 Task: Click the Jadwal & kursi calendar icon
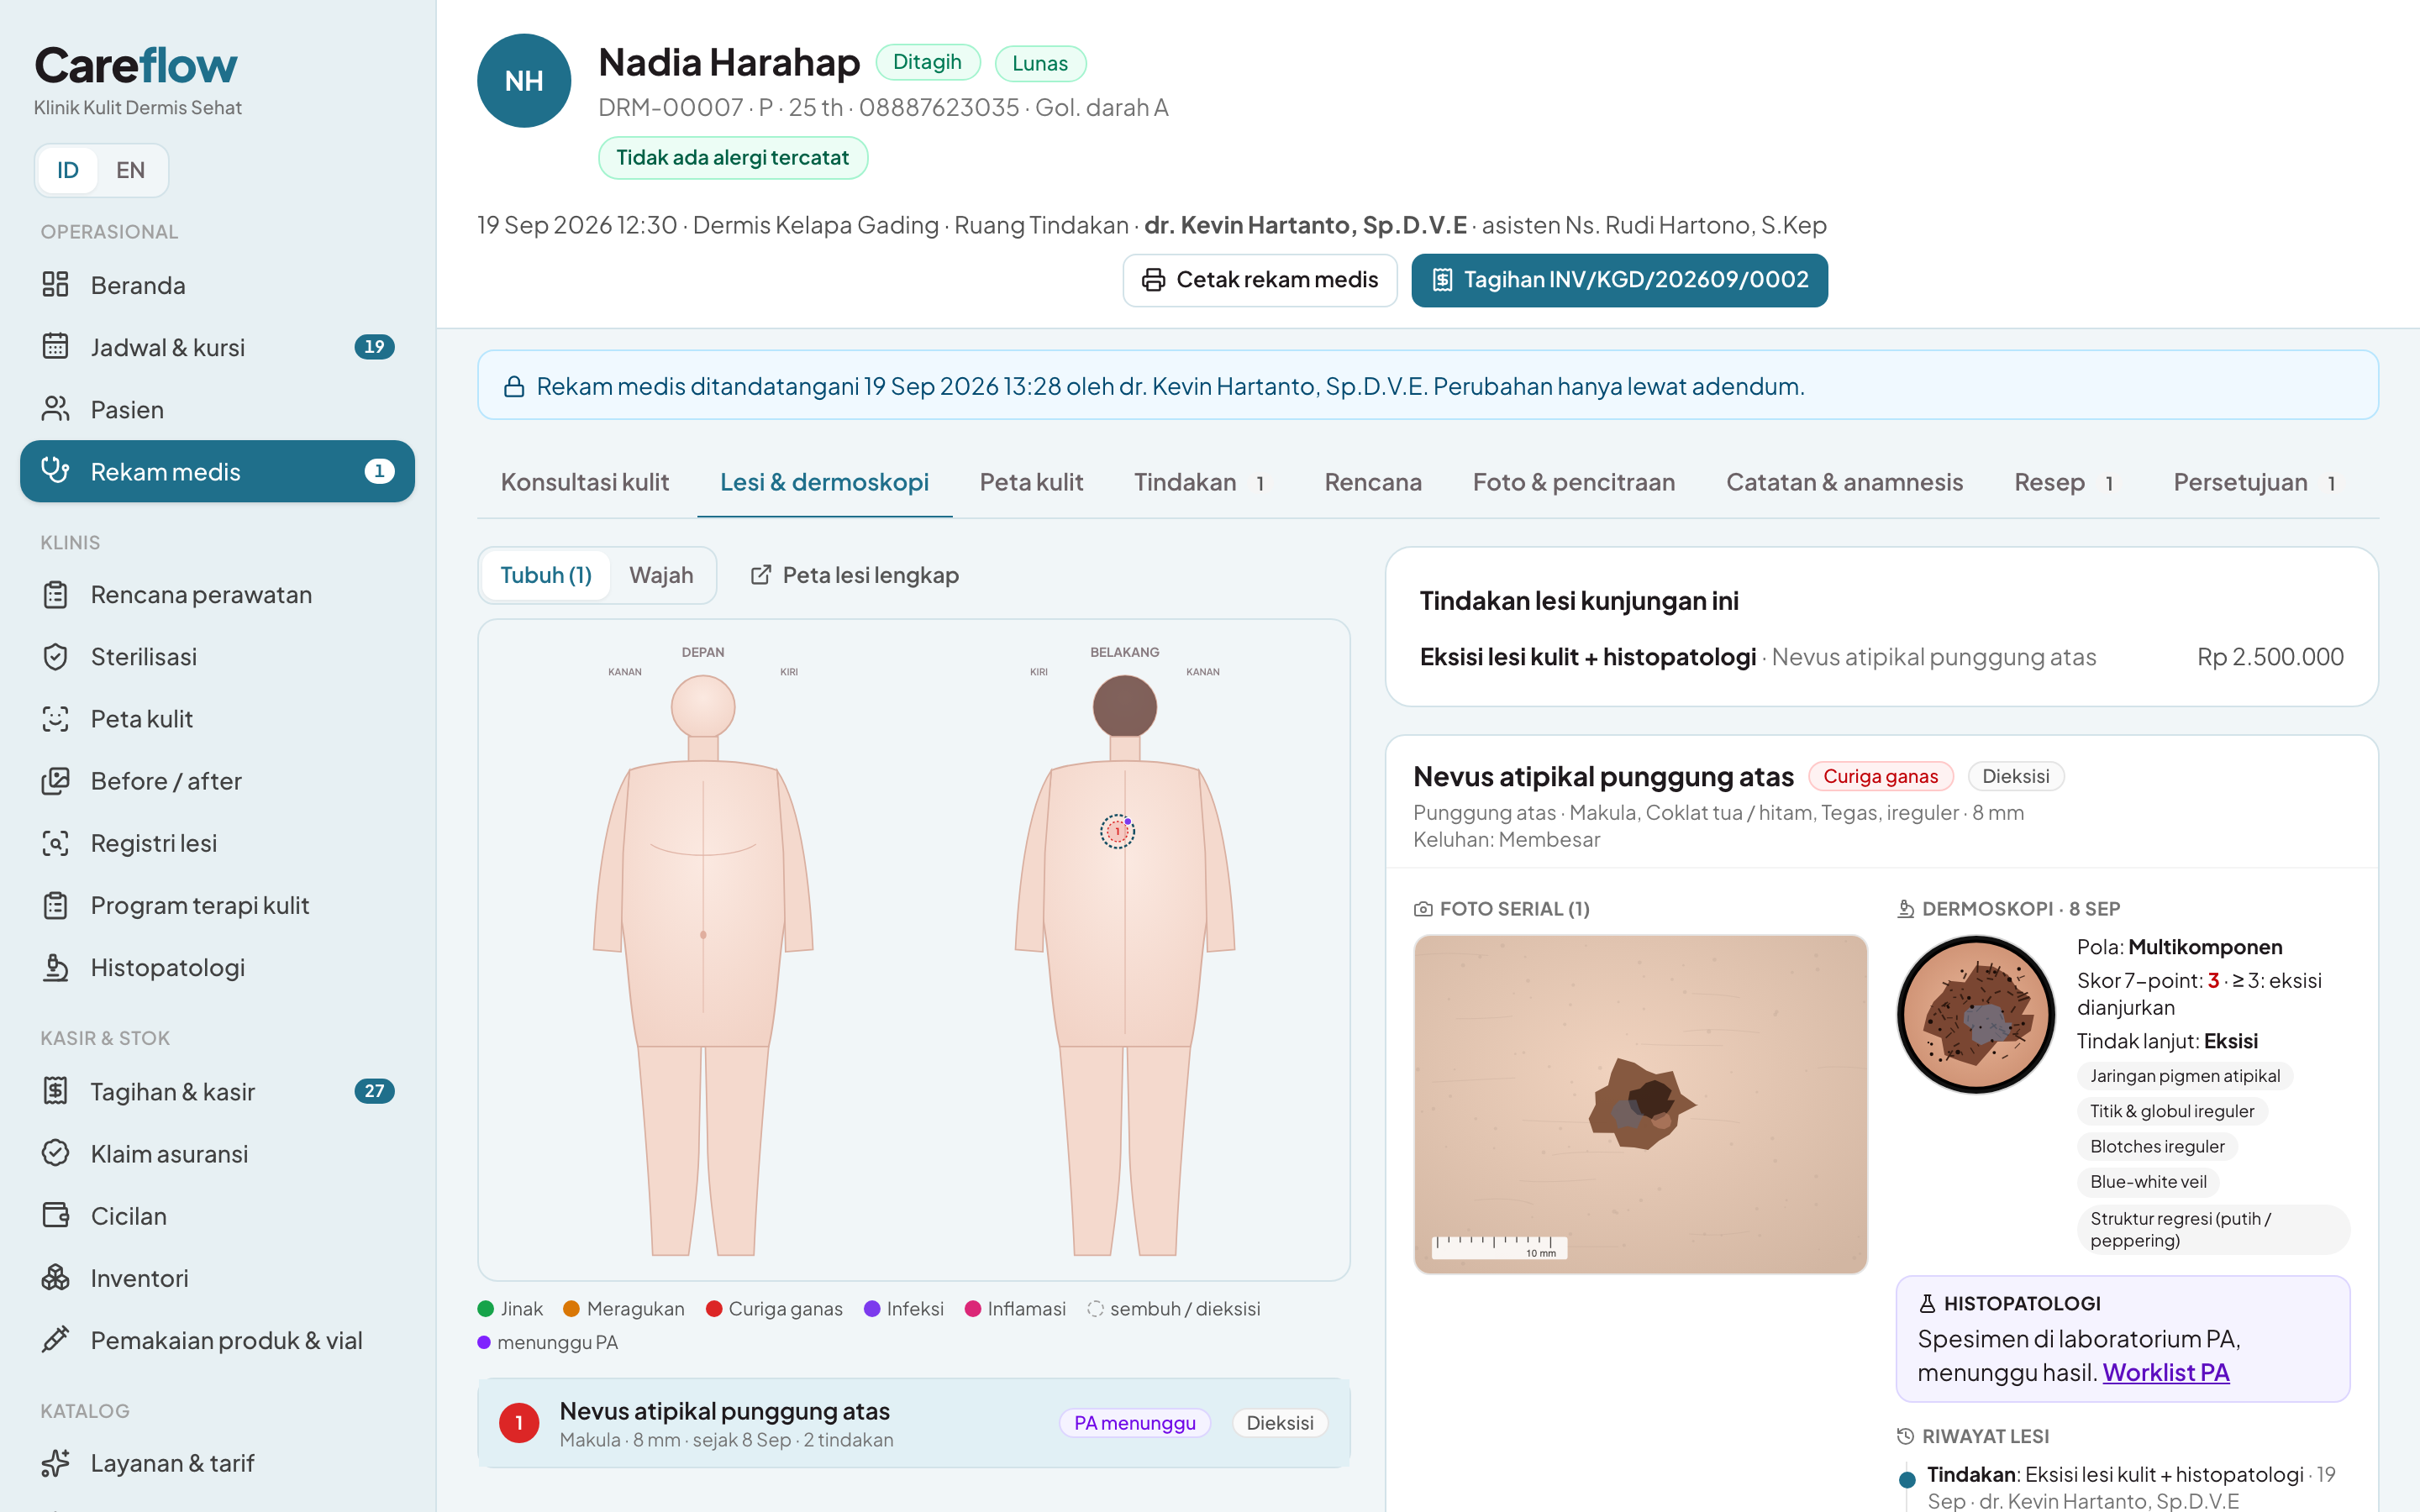55,347
